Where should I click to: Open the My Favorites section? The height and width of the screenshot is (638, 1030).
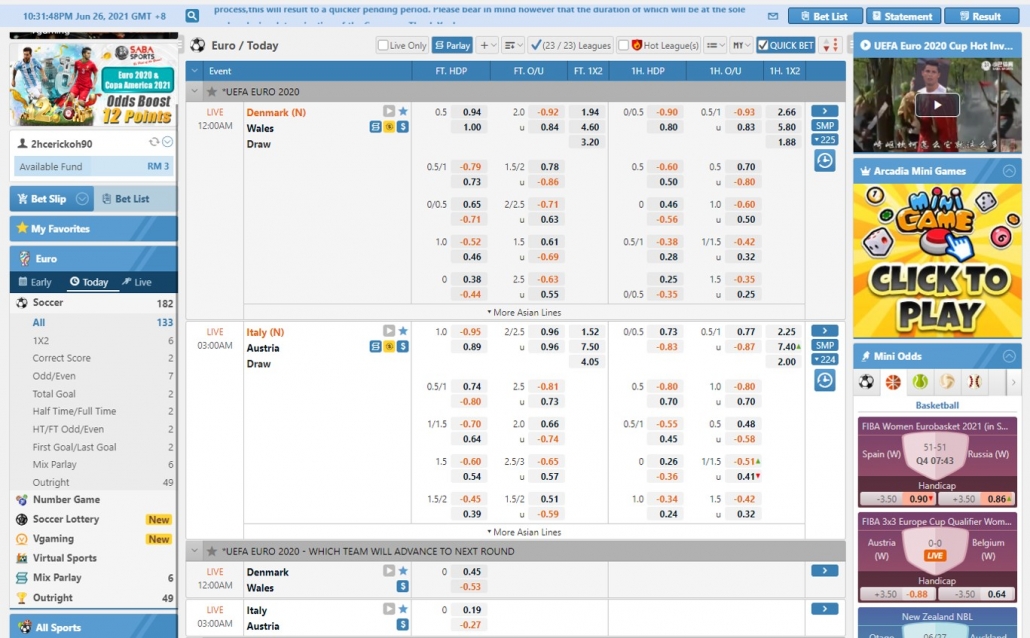click(93, 229)
